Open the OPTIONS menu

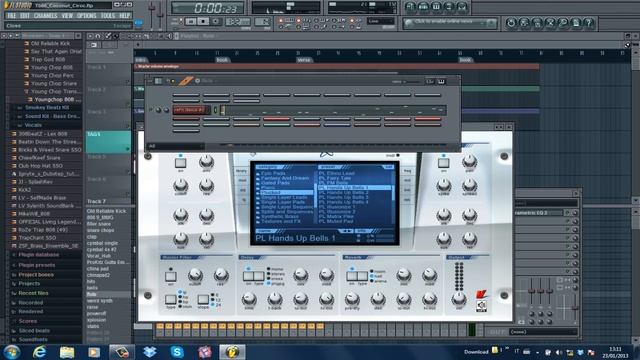point(86,16)
